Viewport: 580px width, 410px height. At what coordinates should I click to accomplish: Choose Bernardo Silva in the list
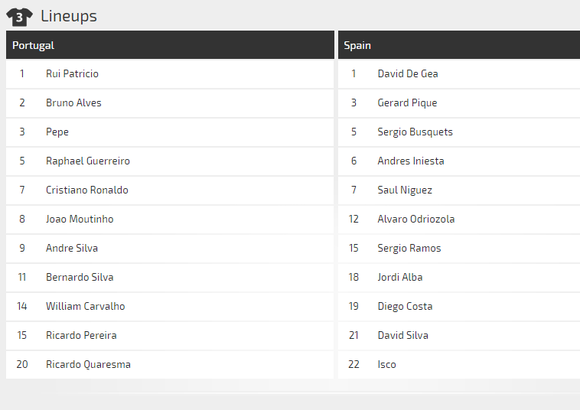click(80, 277)
